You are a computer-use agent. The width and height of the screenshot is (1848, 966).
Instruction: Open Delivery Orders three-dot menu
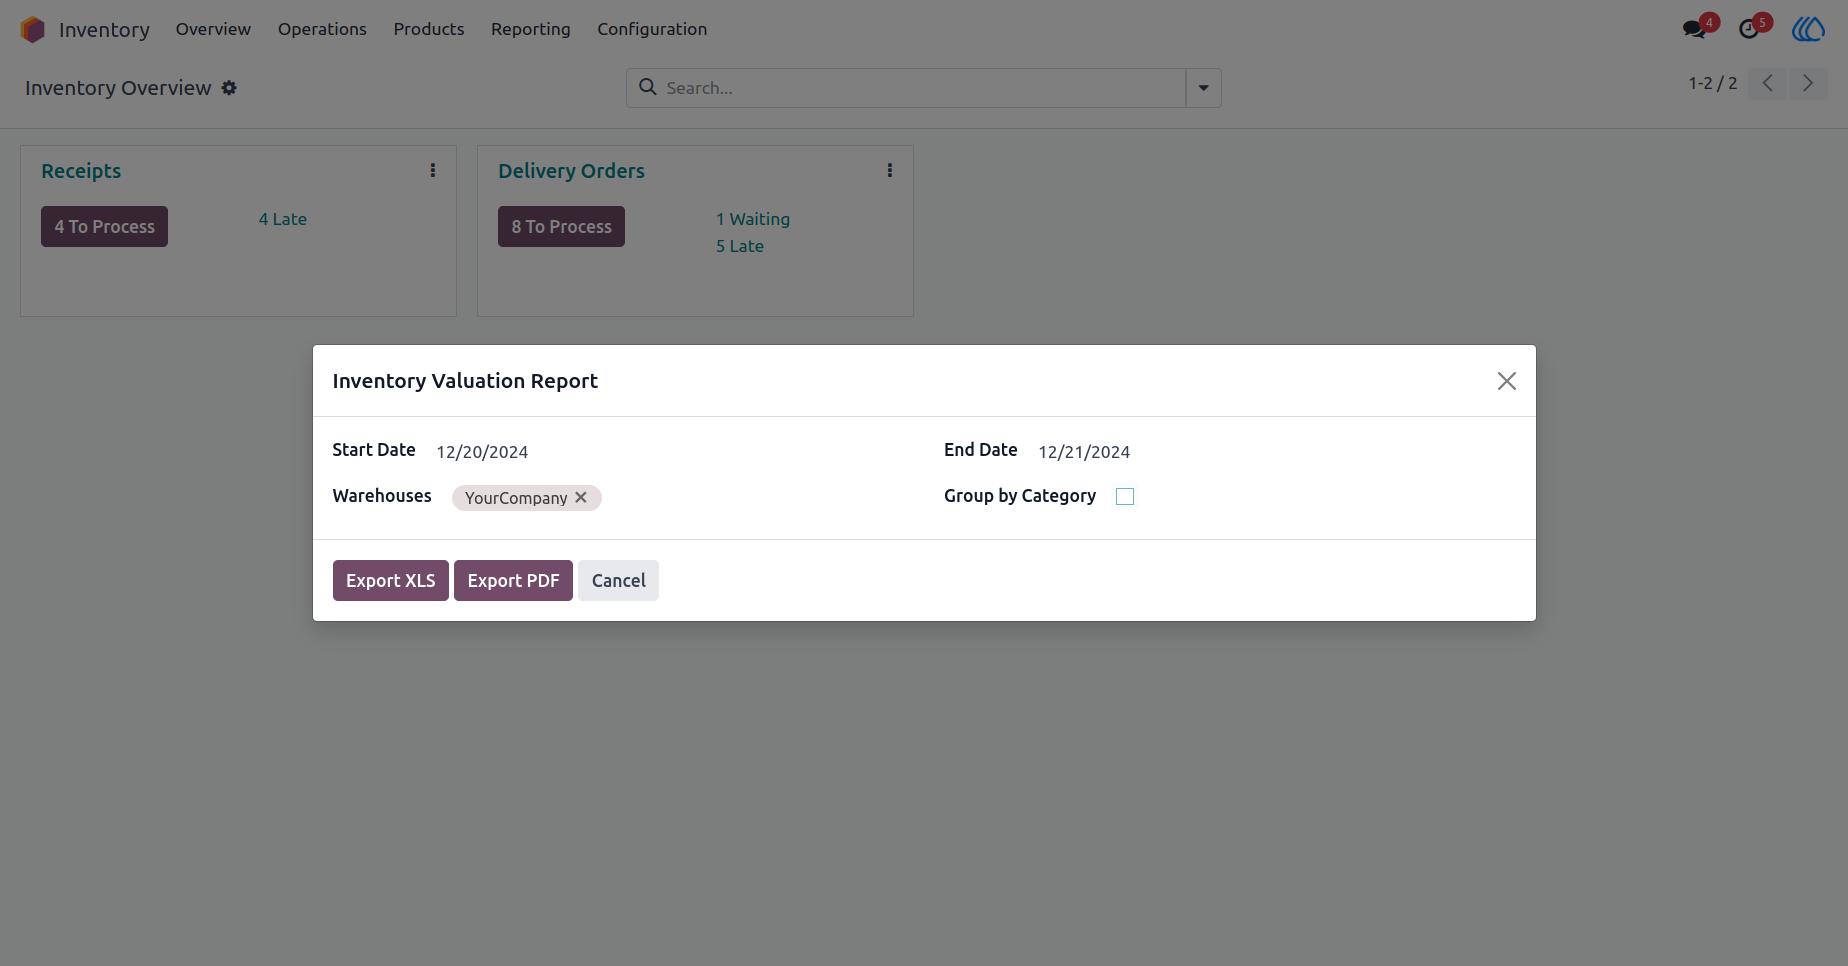[x=890, y=170]
